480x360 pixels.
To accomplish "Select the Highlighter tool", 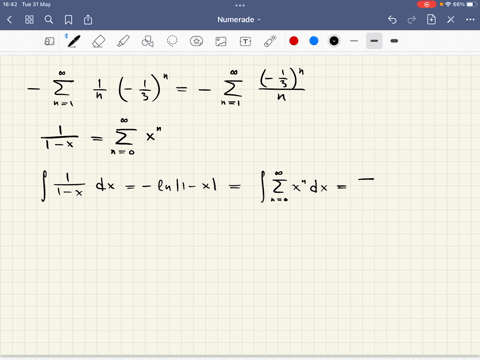I will [x=123, y=41].
